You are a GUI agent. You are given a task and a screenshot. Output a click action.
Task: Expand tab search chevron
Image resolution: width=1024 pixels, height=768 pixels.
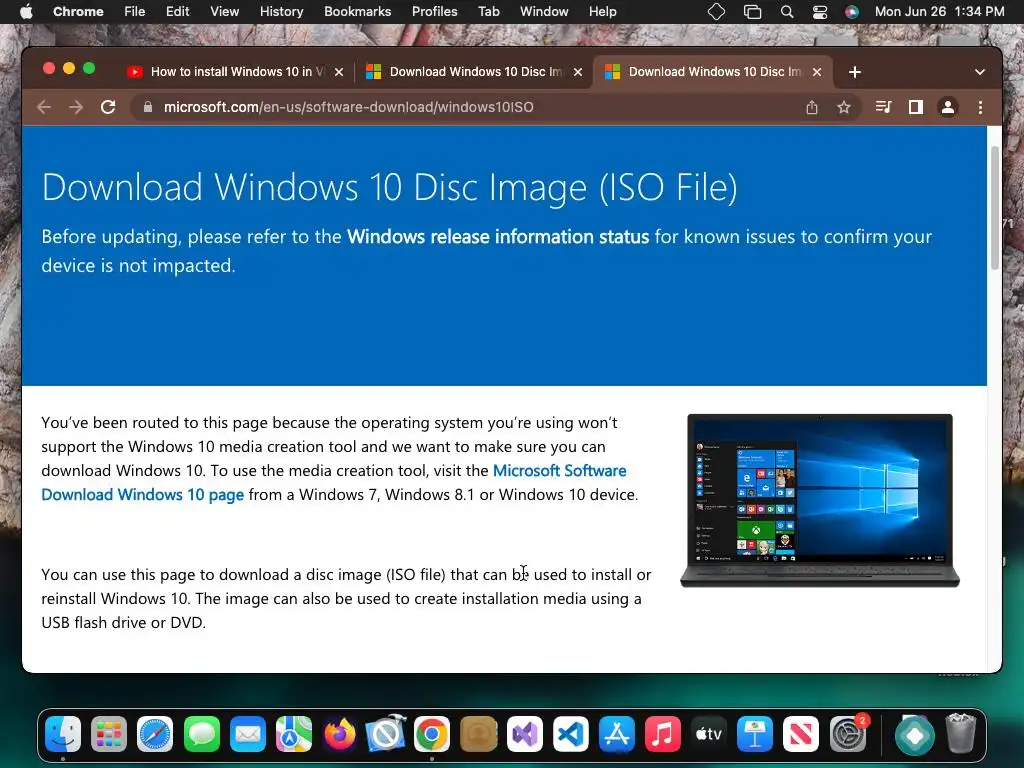pos(980,72)
